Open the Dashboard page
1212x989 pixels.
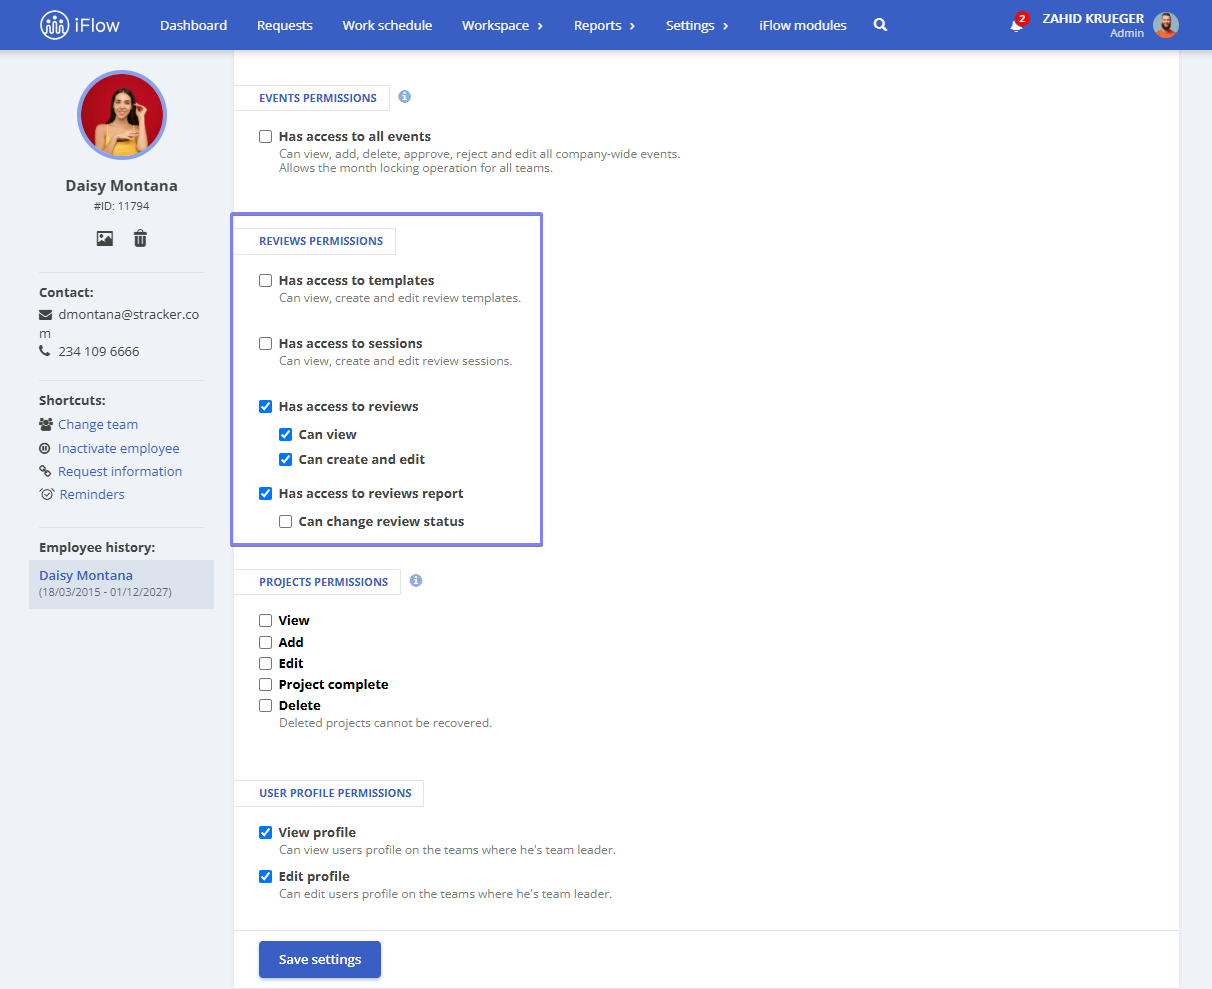193,25
